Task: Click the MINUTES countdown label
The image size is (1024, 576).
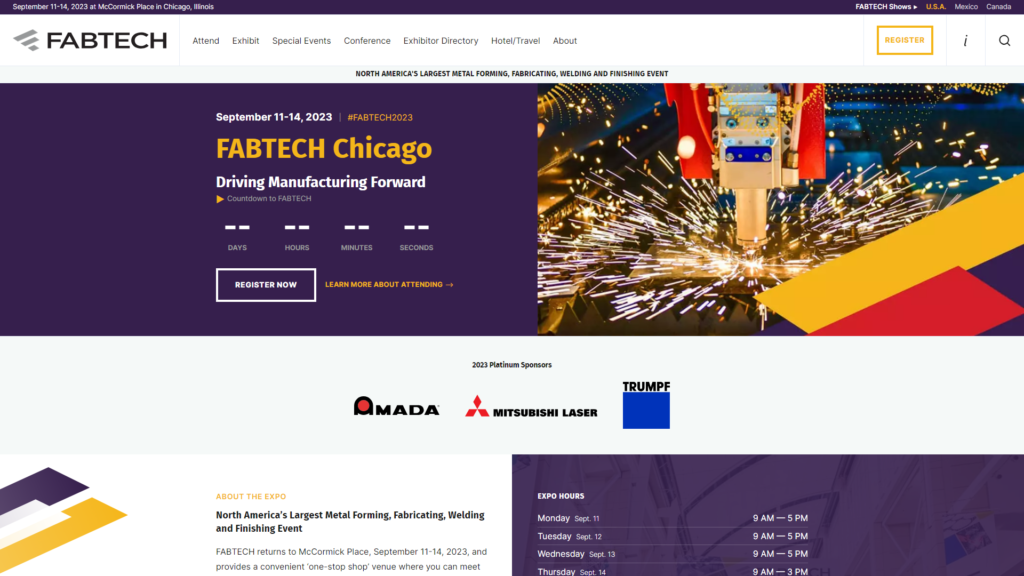Action: (357, 248)
